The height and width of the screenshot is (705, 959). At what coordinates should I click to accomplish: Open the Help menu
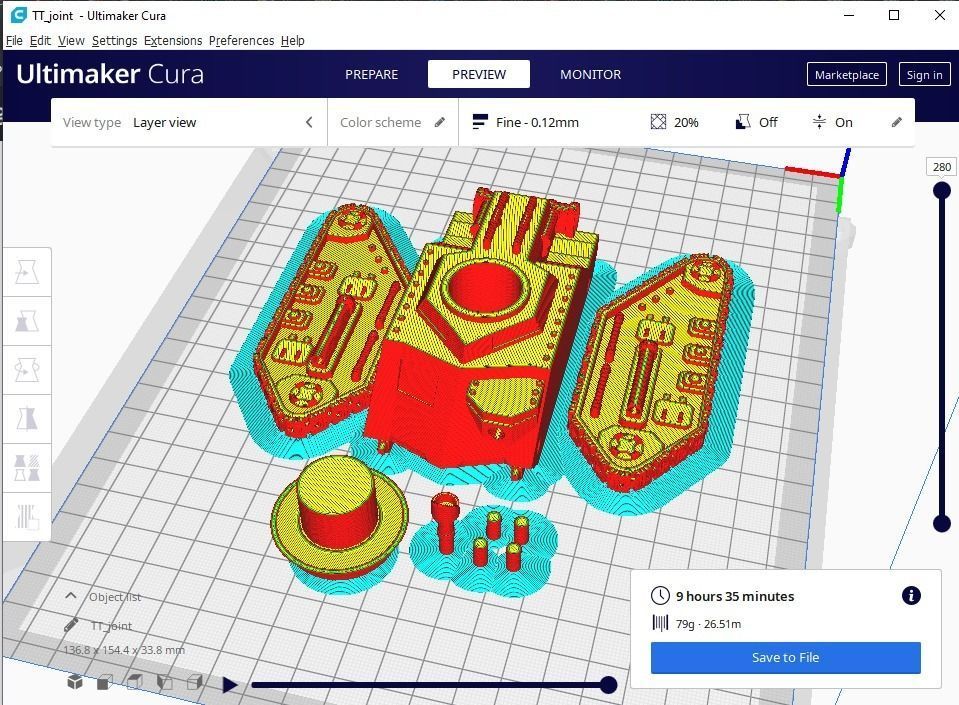click(x=292, y=40)
